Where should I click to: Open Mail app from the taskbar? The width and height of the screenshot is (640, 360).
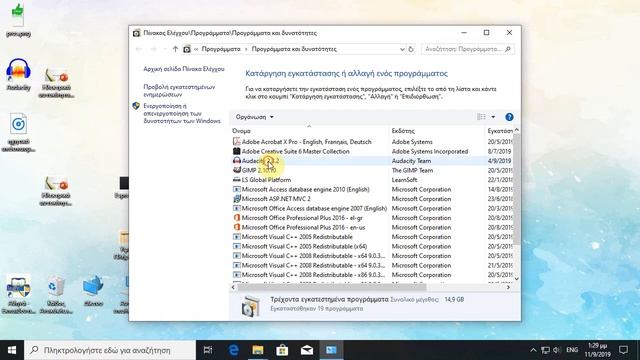pyautogui.click(x=307, y=350)
